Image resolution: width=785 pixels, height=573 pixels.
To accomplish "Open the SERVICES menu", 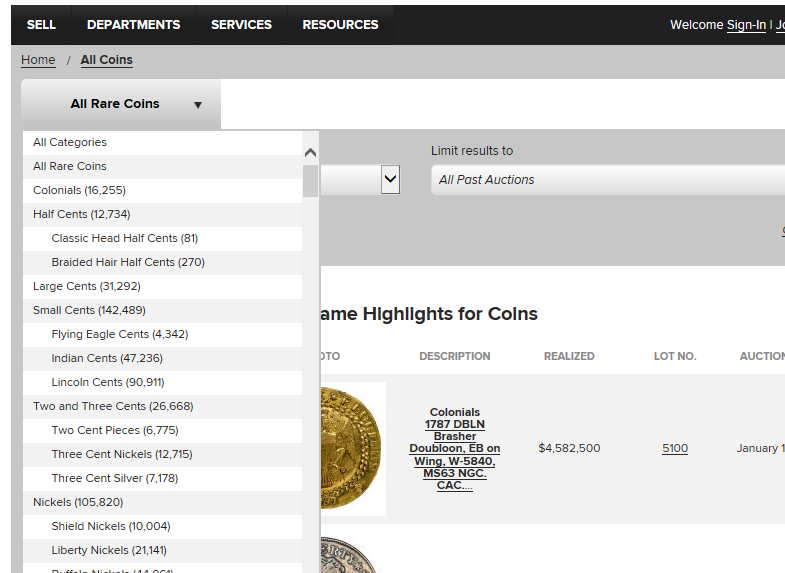I will (241, 25).
